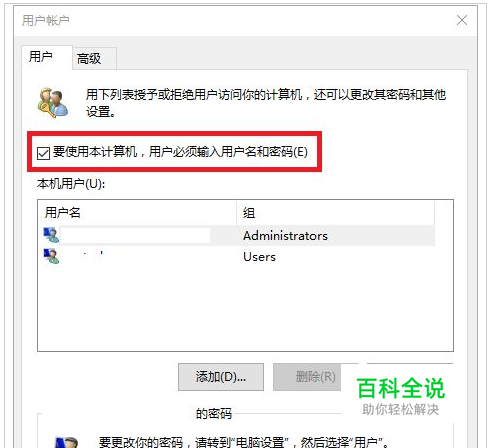Click the password section user icon
This screenshot has width=488, height=448.
coord(67,442)
